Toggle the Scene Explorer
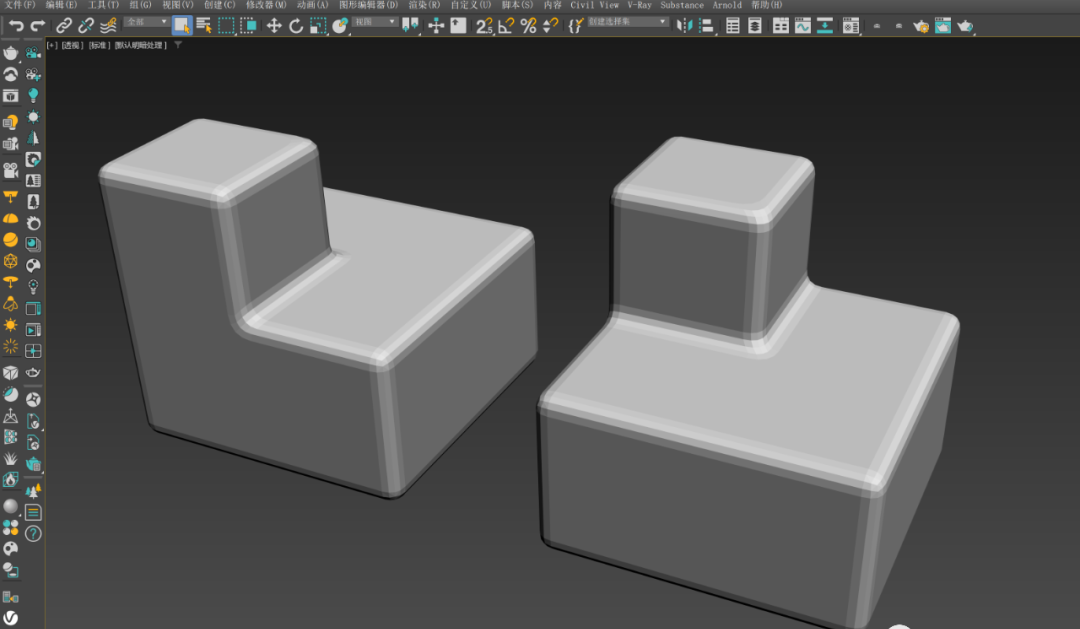 [x=733, y=25]
